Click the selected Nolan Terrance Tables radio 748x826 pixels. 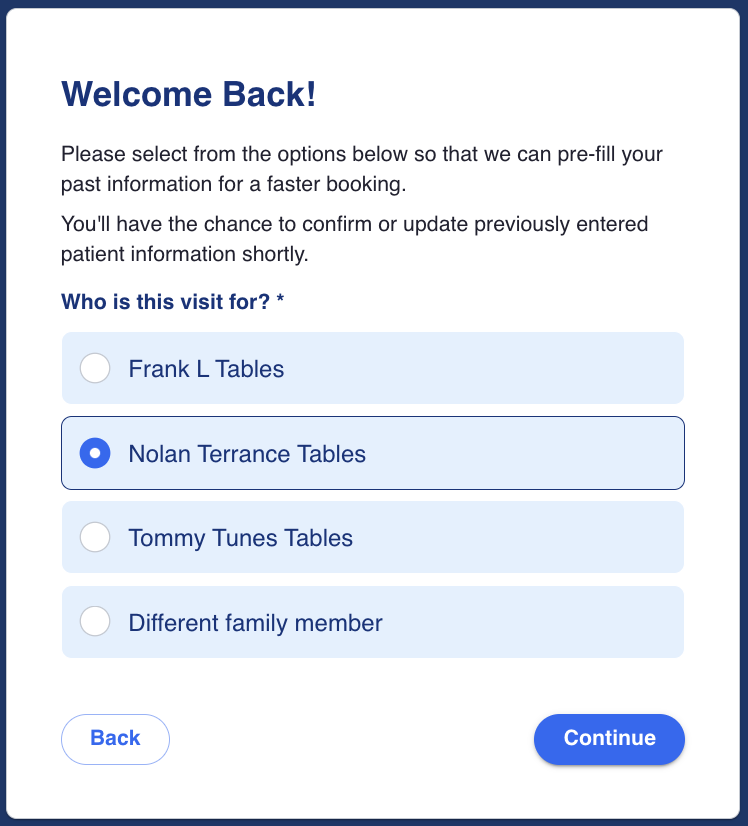[x=95, y=454]
